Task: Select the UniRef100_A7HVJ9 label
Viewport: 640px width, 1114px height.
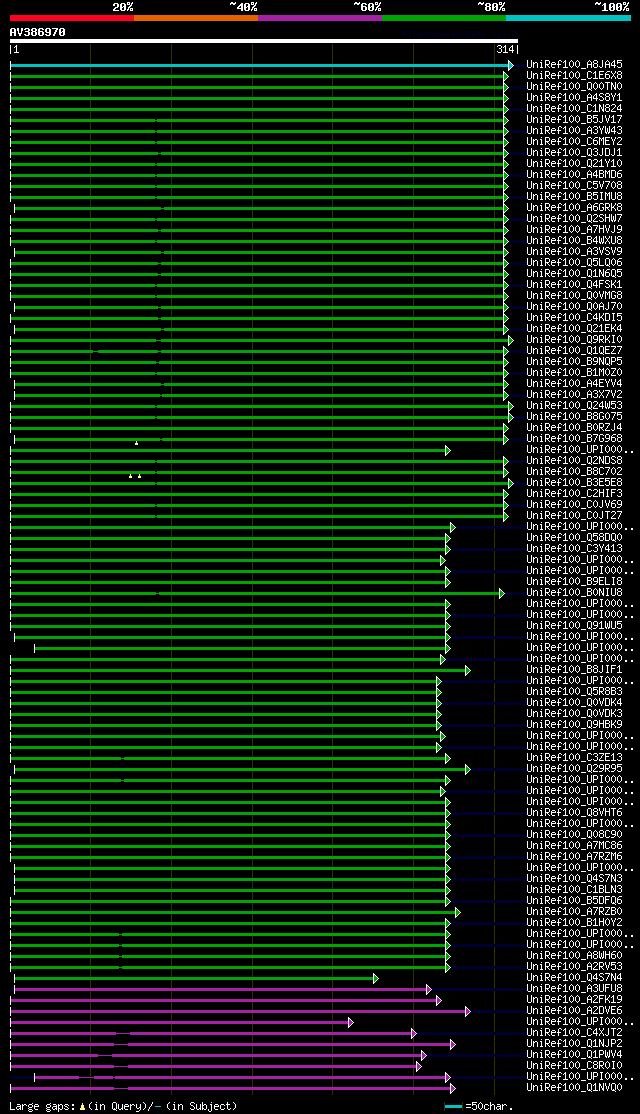Action: click(x=575, y=229)
